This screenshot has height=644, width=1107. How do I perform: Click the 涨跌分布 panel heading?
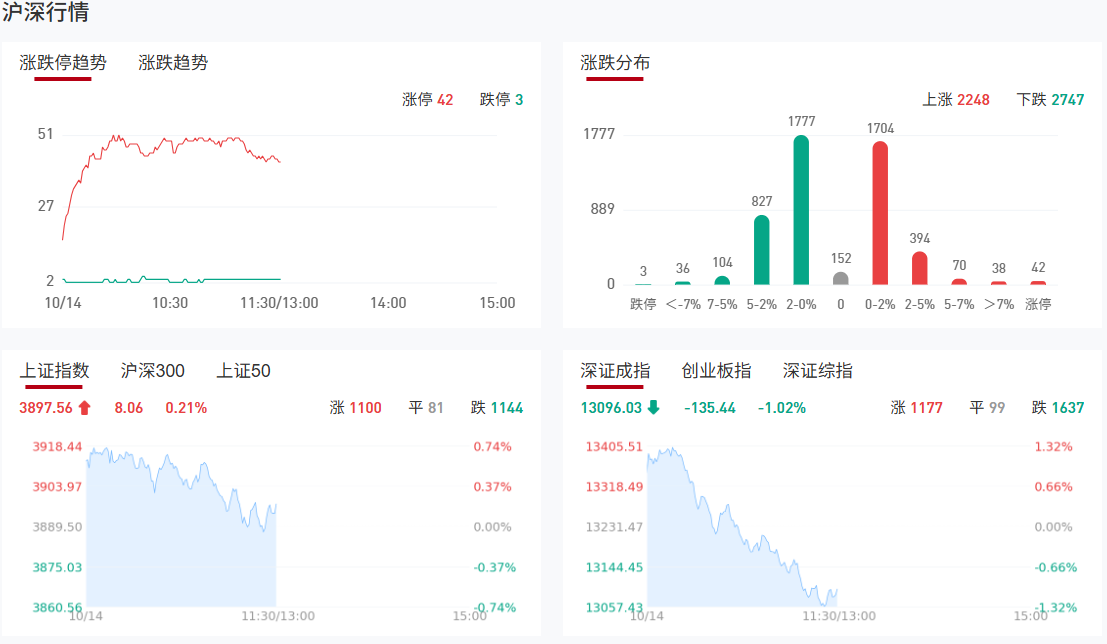point(615,63)
